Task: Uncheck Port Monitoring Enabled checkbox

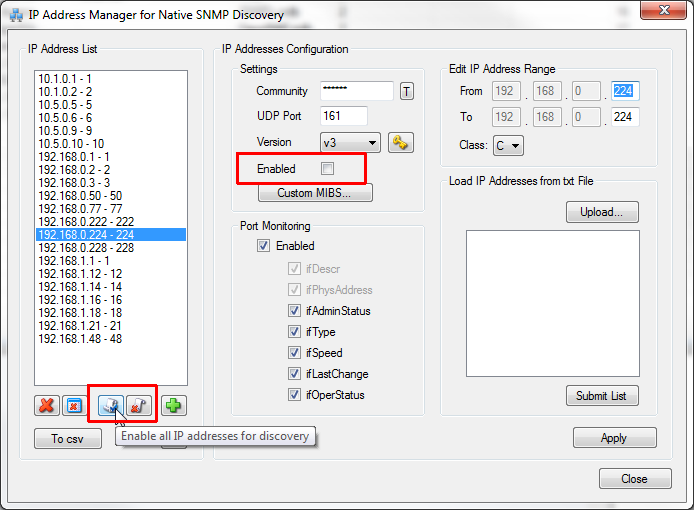Action: 264,245
